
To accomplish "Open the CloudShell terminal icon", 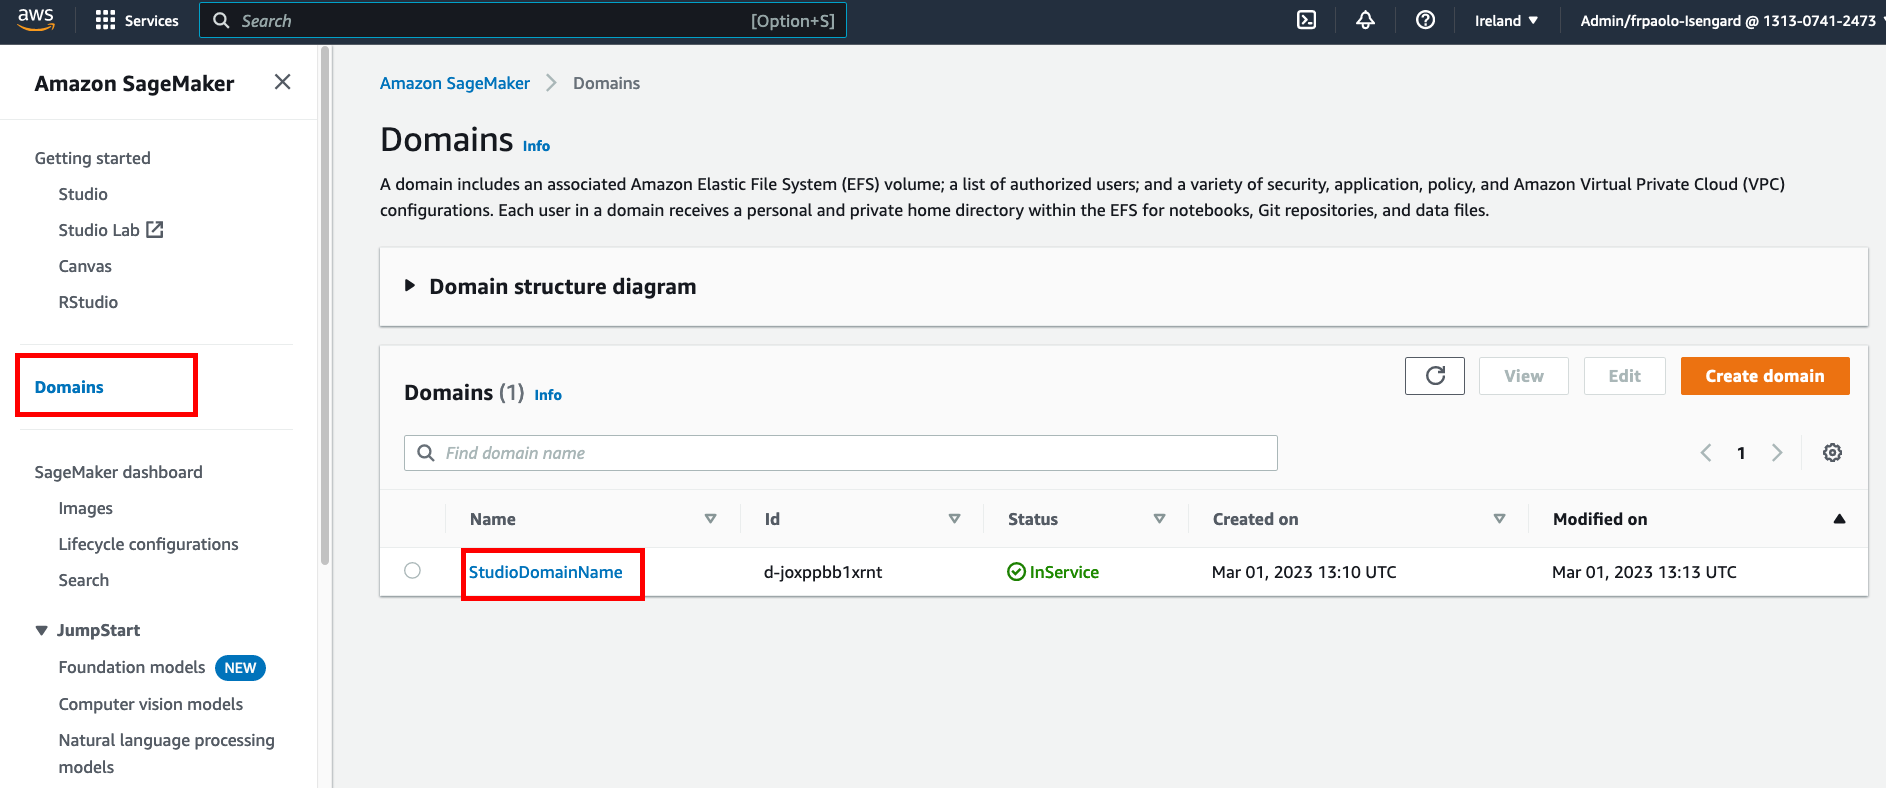I will pos(1306,20).
